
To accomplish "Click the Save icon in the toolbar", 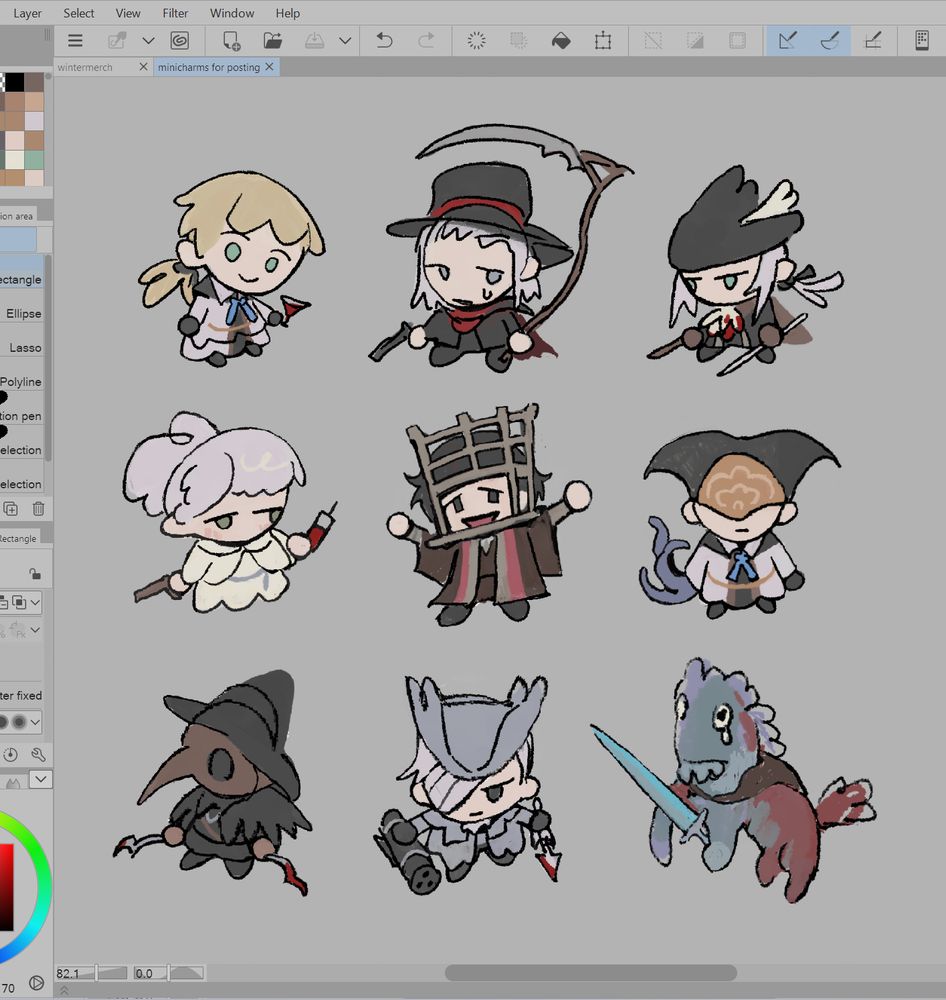I will pyautogui.click(x=314, y=41).
